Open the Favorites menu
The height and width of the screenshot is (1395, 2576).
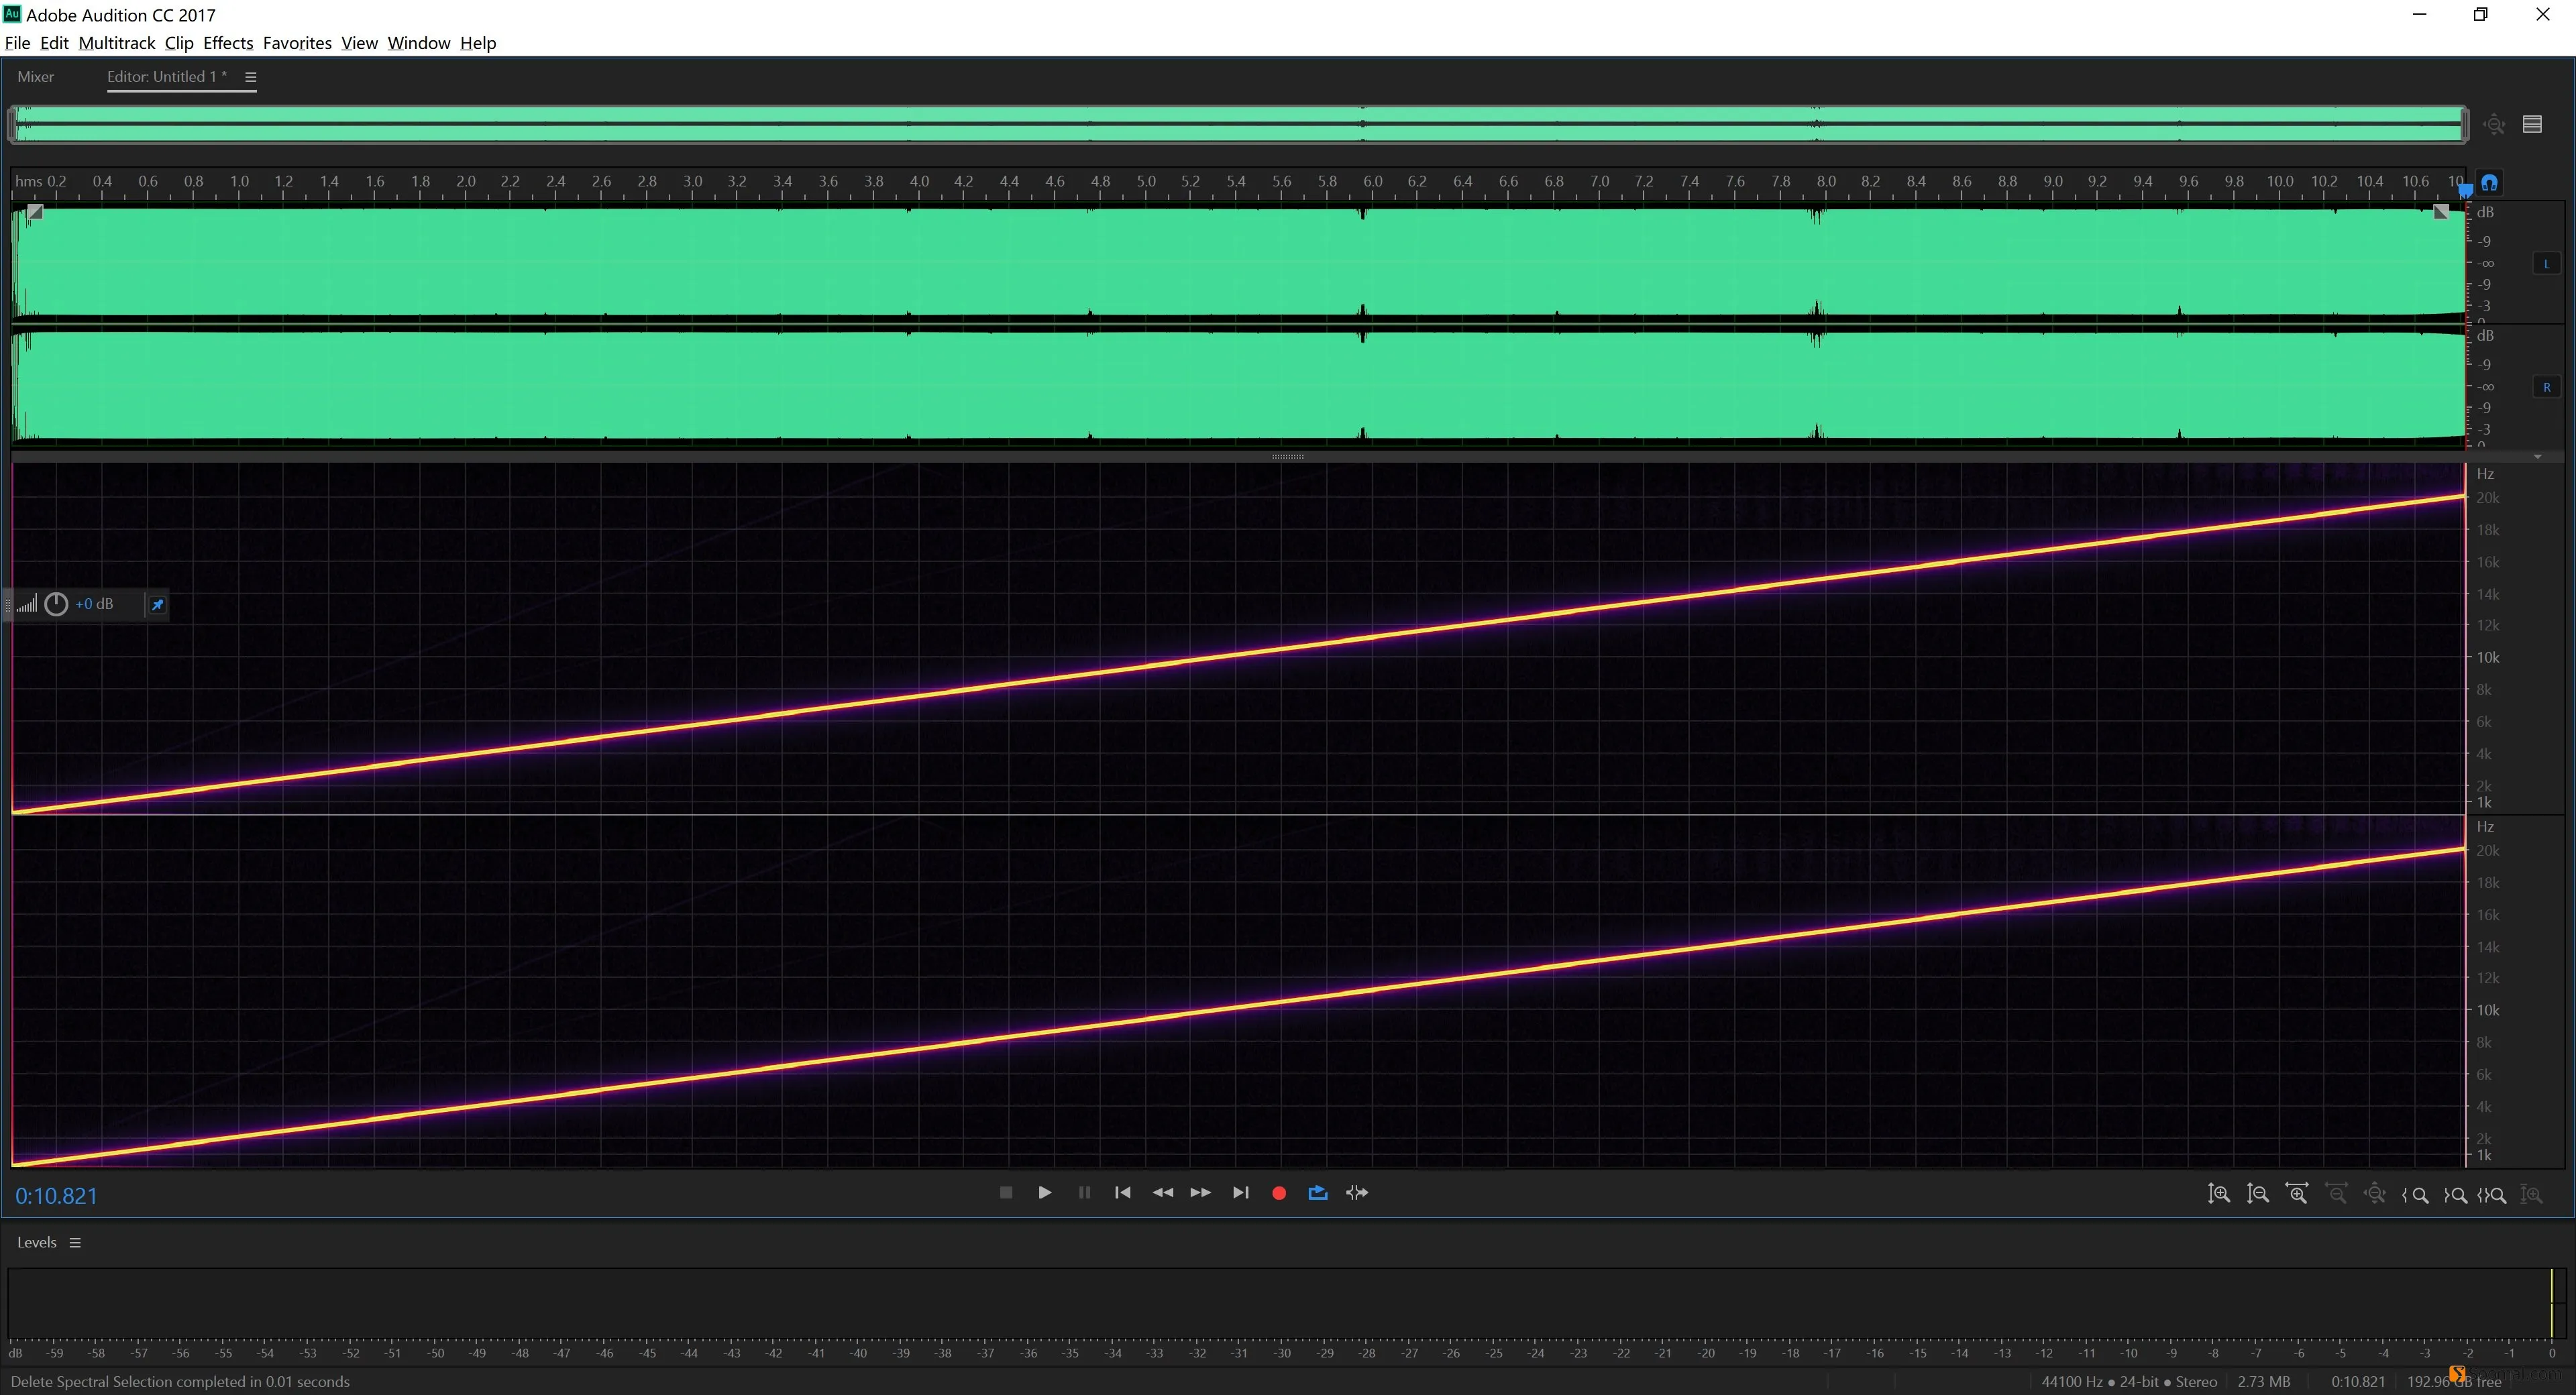(x=297, y=43)
